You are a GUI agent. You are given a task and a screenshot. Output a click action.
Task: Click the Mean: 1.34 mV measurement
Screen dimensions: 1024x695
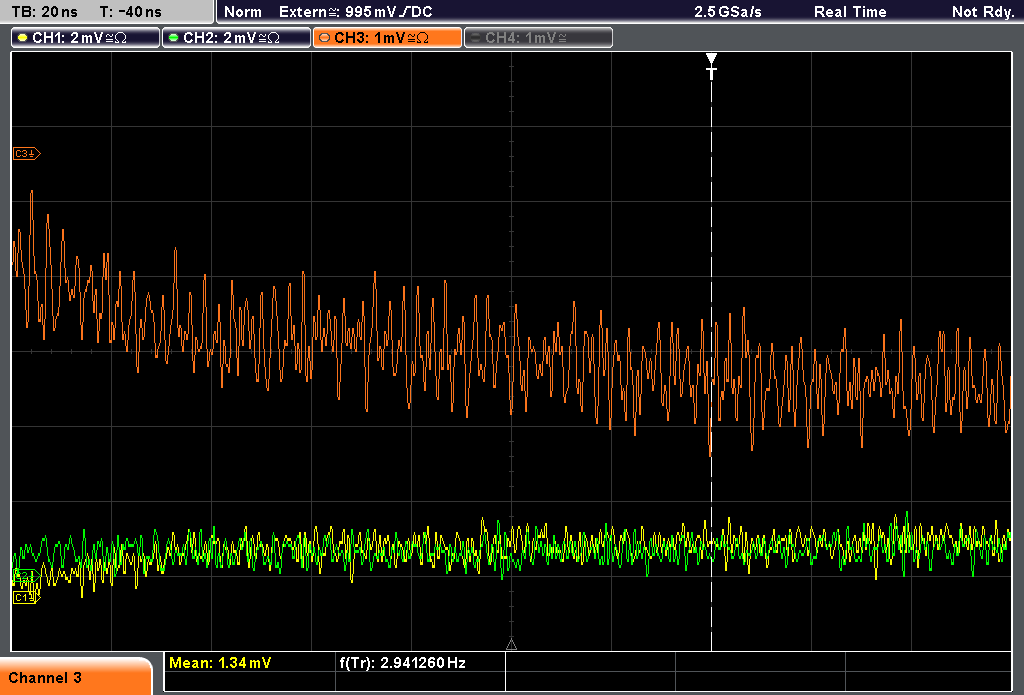(x=219, y=663)
